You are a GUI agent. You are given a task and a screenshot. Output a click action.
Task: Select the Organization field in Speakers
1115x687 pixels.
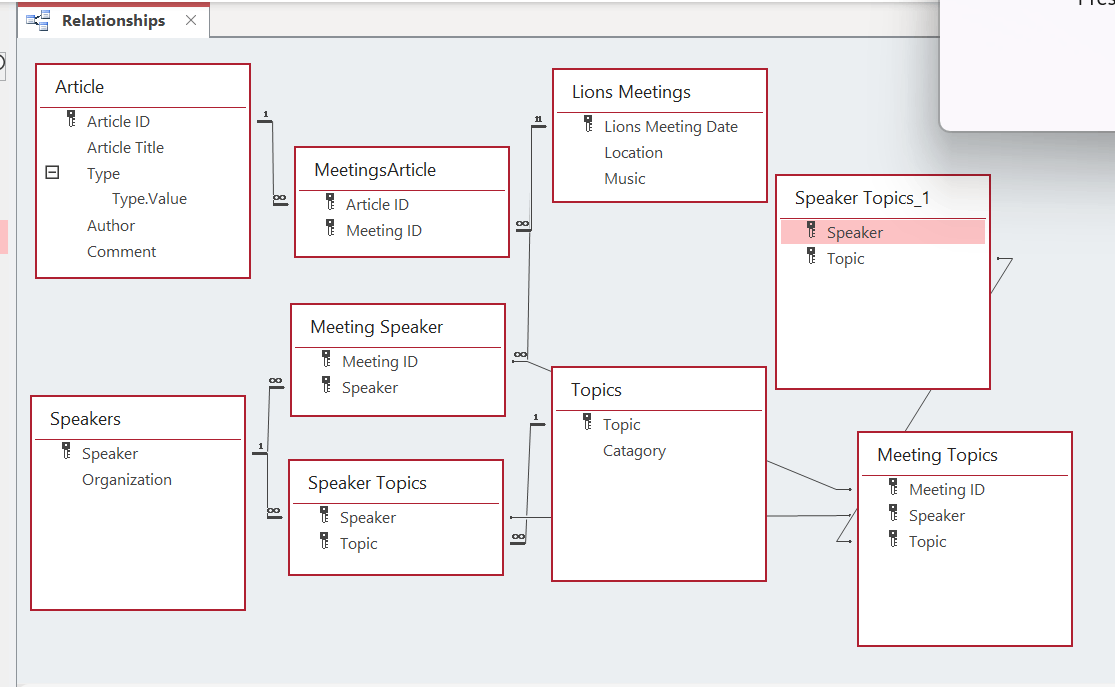(x=127, y=479)
